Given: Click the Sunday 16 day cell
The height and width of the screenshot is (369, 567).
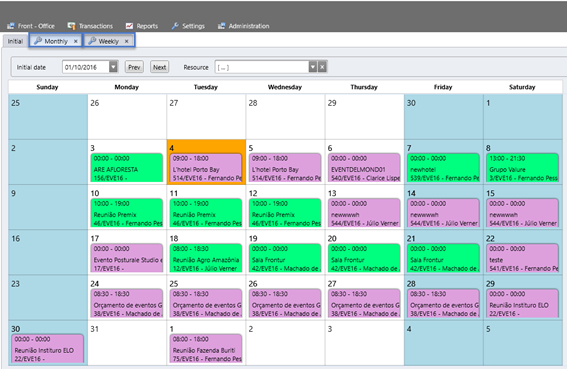Looking at the screenshot, I should [48, 253].
